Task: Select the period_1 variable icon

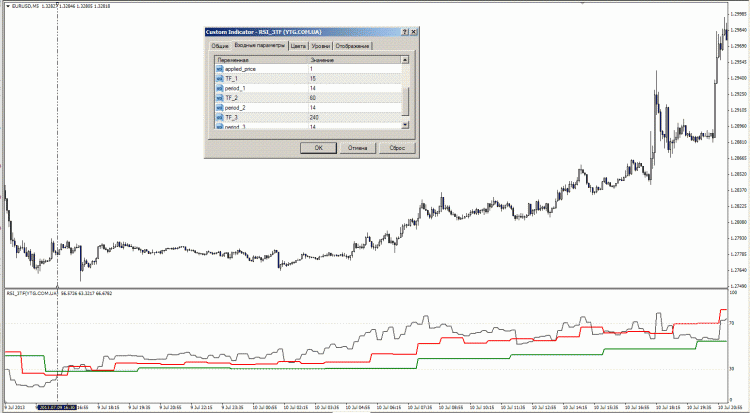Action: [221, 89]
